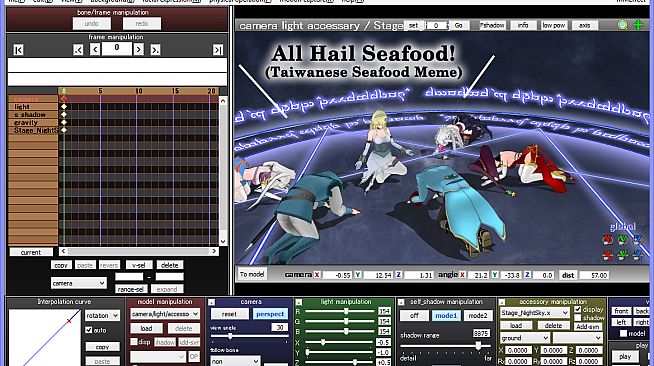Toggle the model disp checkbox
Screen dimensions: 654x366
134,341
